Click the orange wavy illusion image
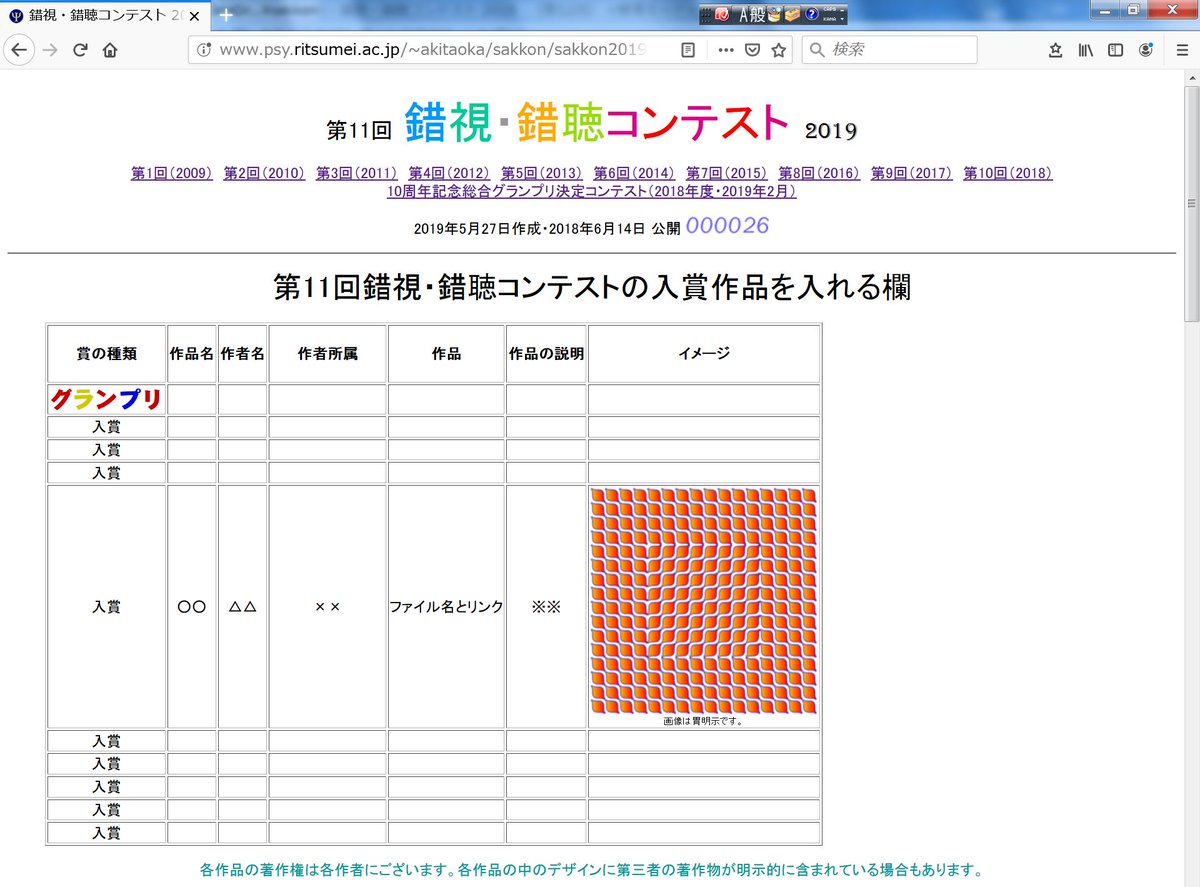The width and height of the screenshot is (1200, 887). (x=704, y=601)
